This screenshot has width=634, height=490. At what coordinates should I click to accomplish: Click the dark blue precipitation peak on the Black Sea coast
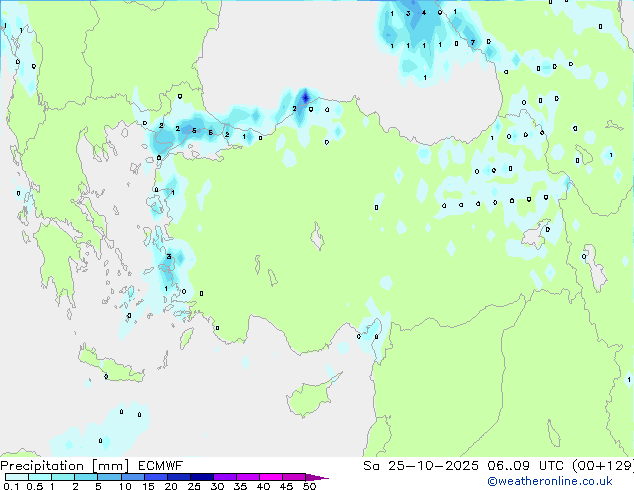[305, 97]
